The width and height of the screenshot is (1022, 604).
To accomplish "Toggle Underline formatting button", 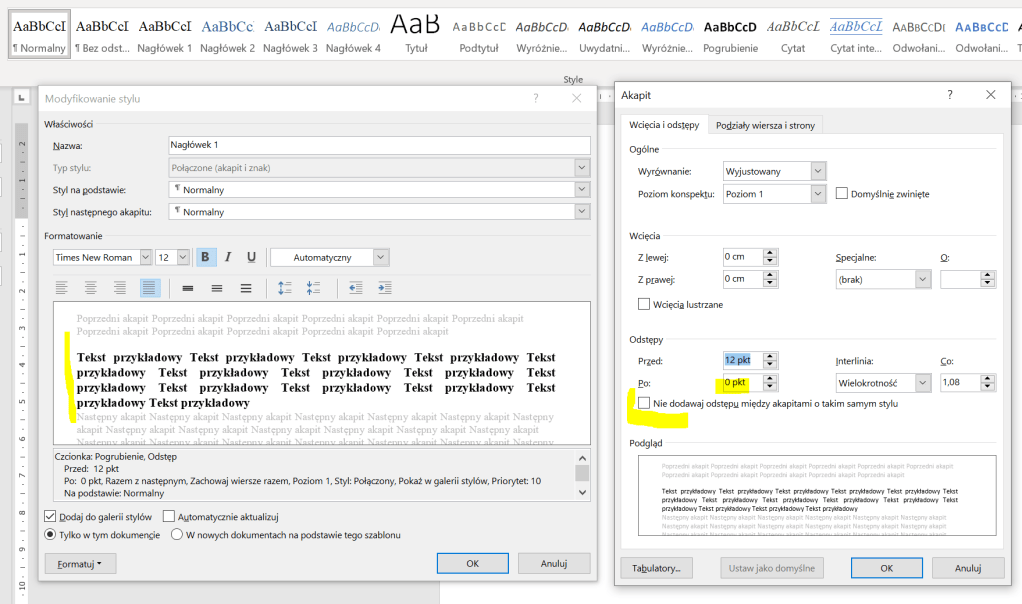I will pos(251,257).
